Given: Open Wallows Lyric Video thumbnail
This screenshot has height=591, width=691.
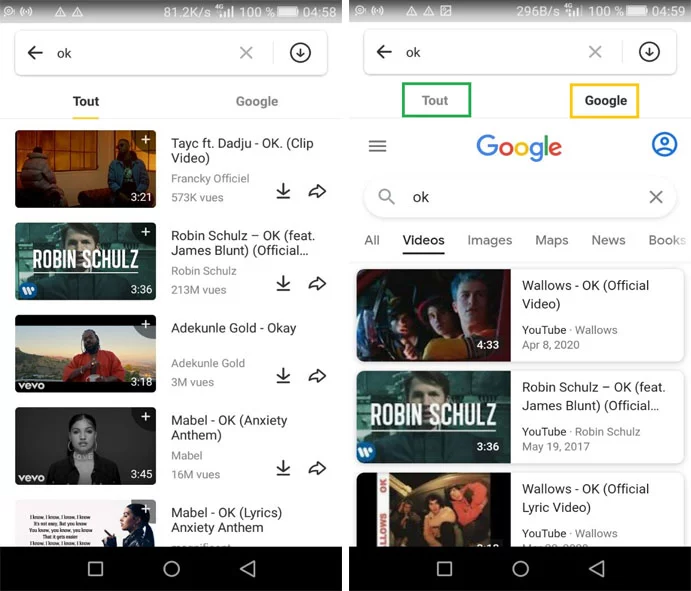Looking at the screenshot, I should [434, 510].
